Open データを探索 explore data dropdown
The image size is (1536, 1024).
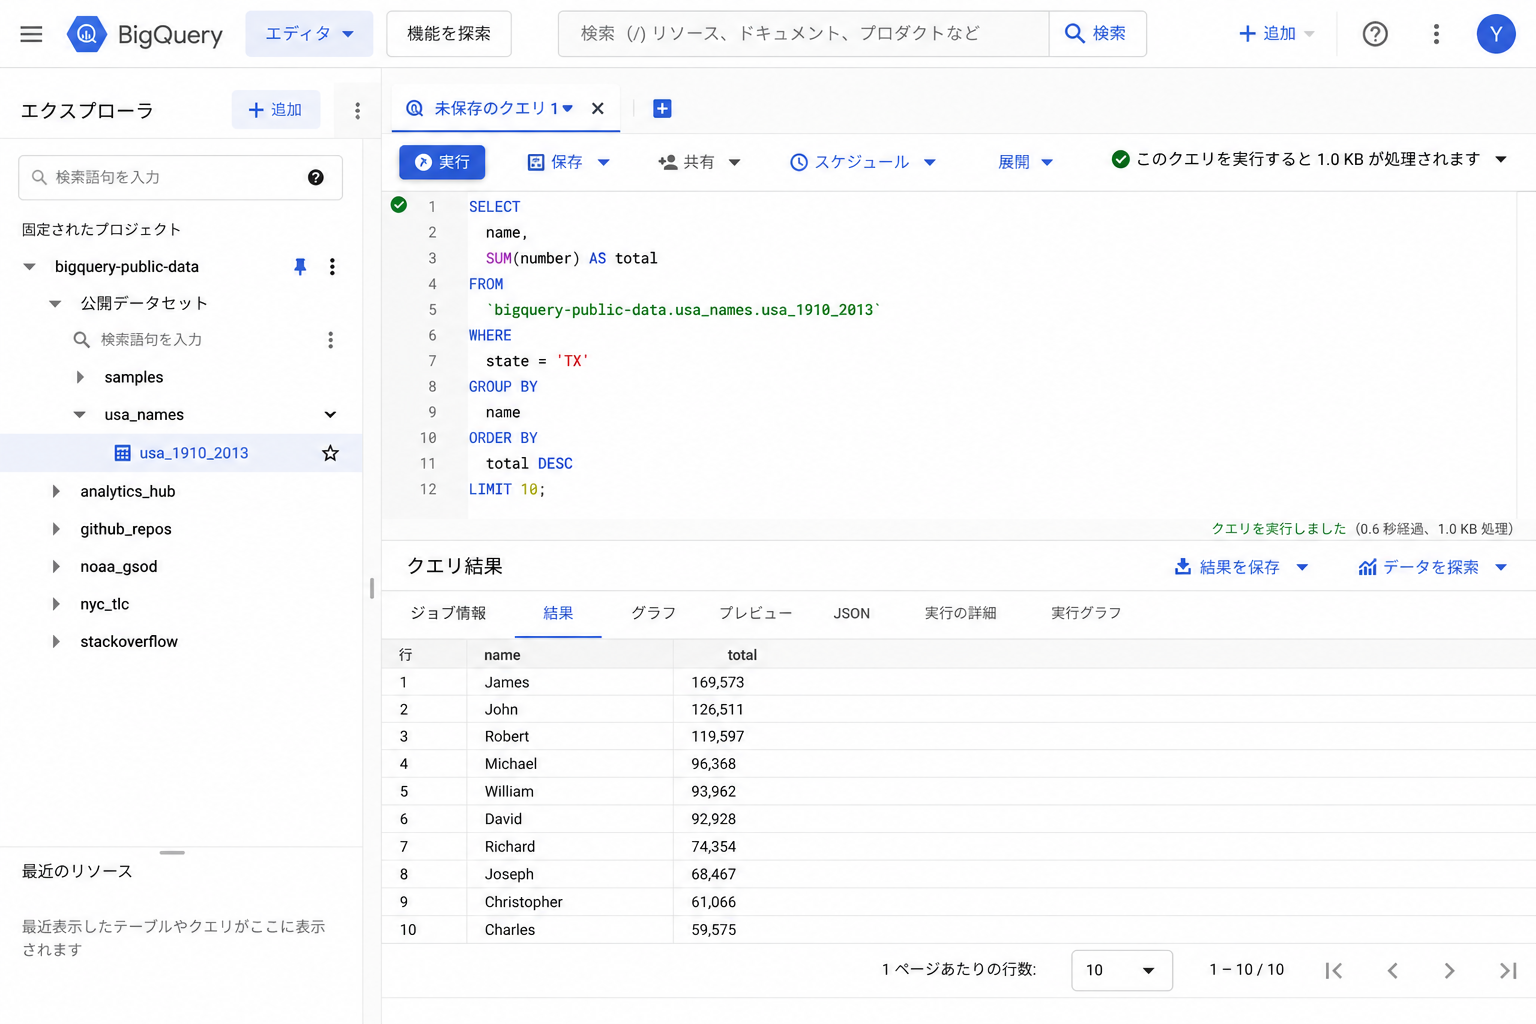(x=1432, y=567)
